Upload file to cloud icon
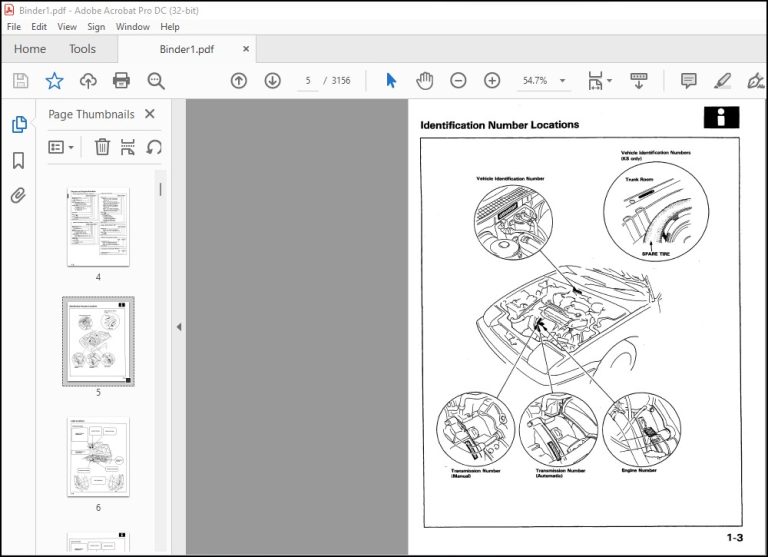 pyautogui.click(x=88, y=80)
